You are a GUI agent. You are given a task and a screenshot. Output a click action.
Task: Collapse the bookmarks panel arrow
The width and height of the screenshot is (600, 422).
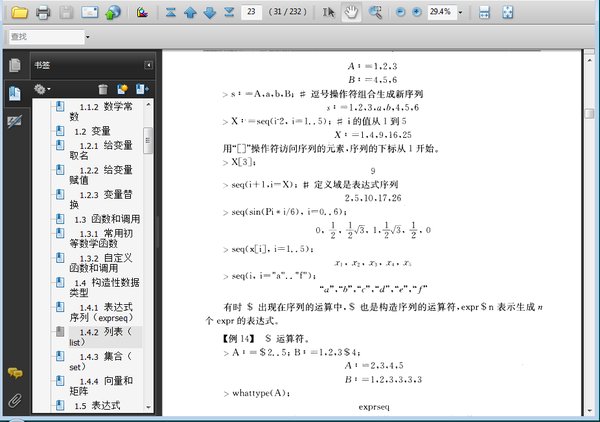[x=150, y=65]
